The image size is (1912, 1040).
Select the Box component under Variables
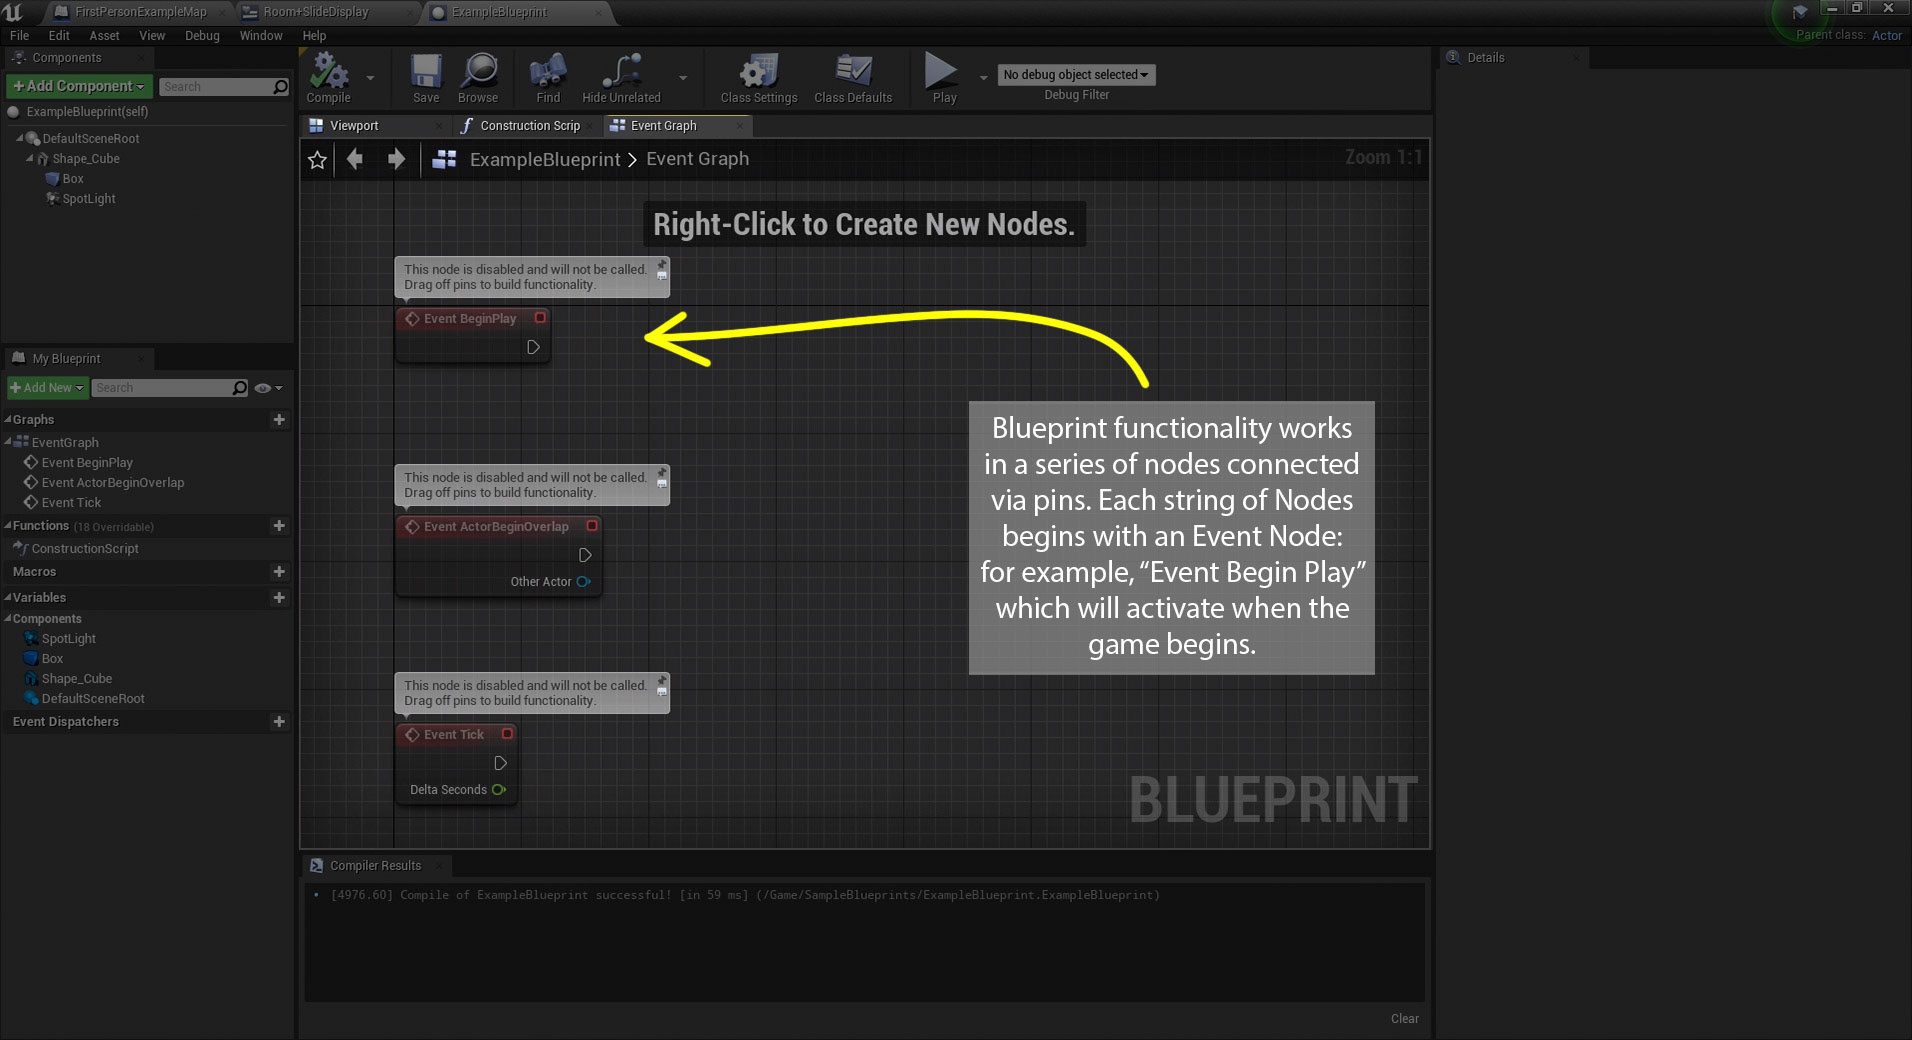[52, 659]
